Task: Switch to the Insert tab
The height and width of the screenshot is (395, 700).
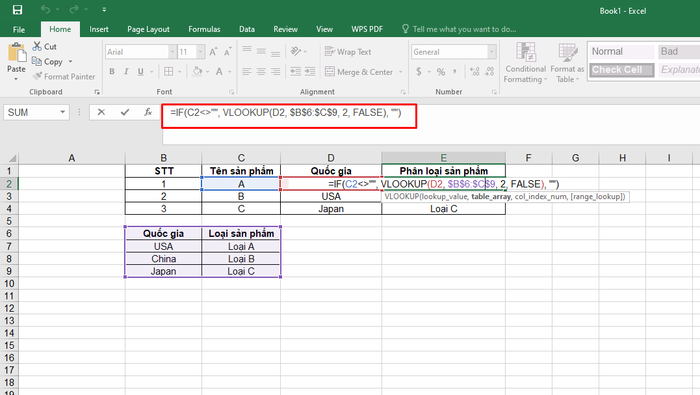Action: pos(99,29)
